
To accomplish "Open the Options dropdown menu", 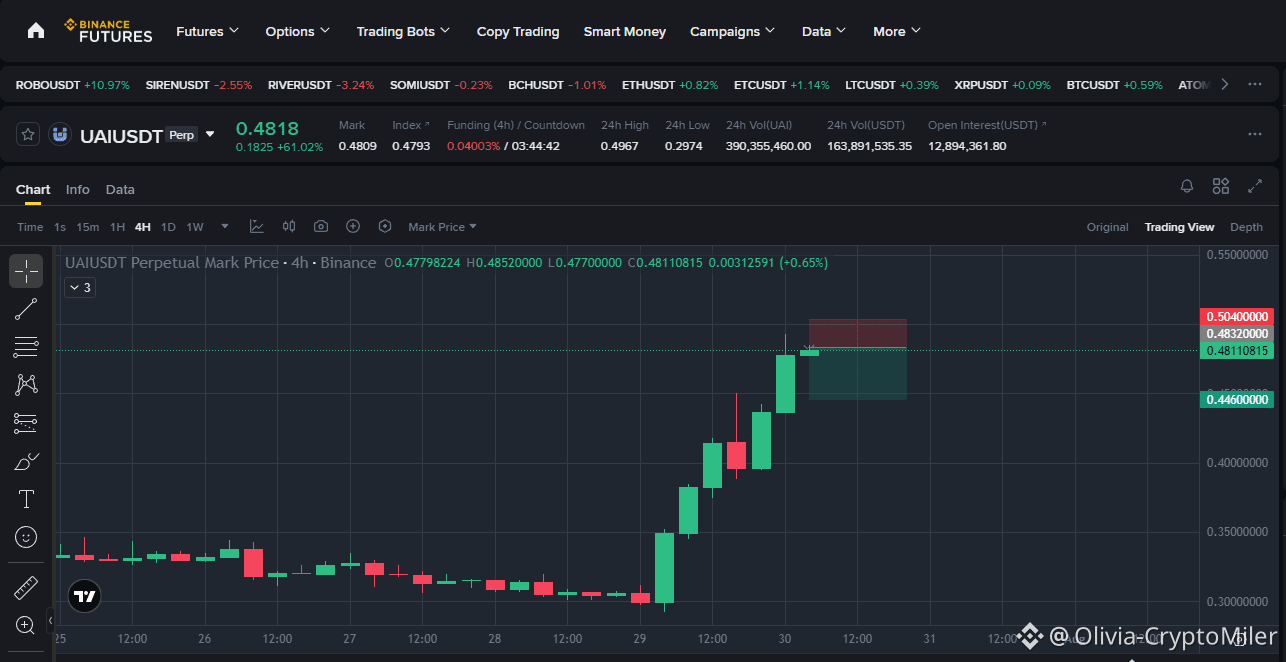I will (x=298, y=31).
